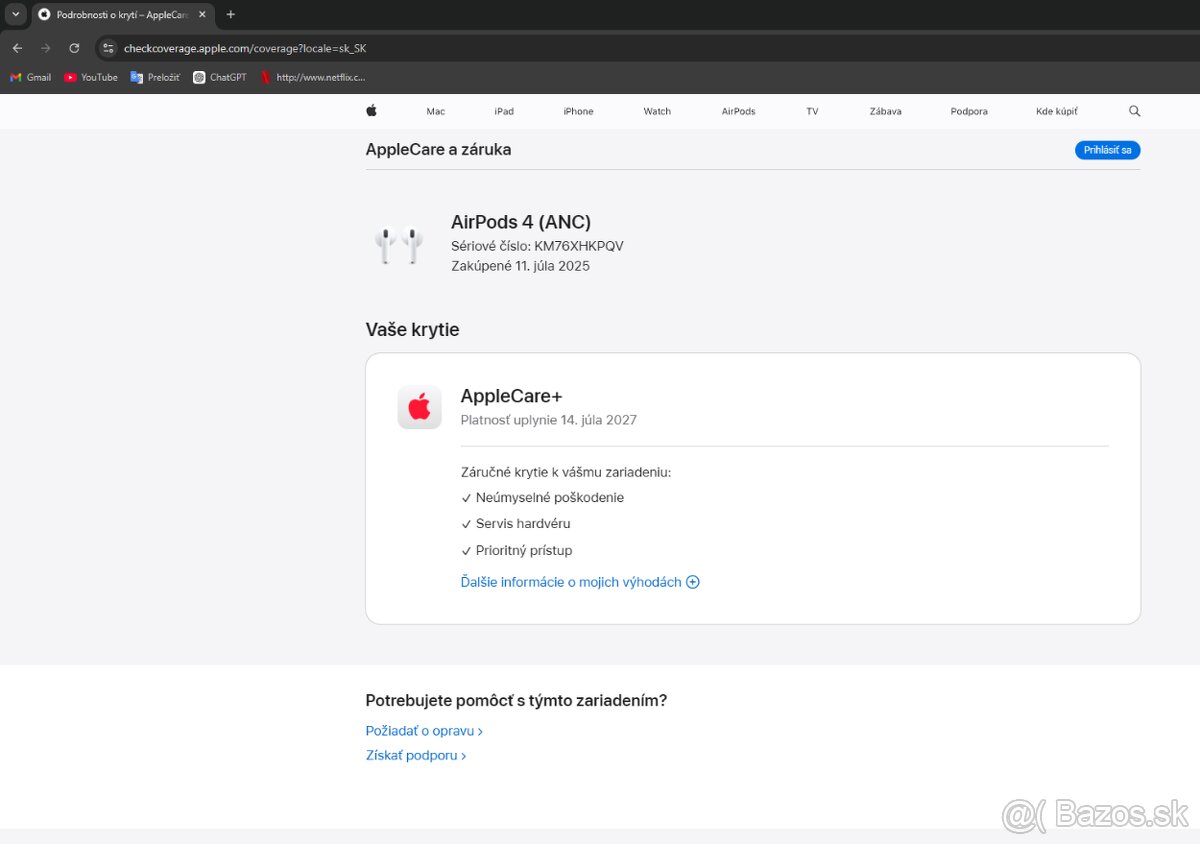Select the AirPods navigation item
The height and width of the screenshot is (844, 1200).
pyautogui.click(x=738, y=111)
